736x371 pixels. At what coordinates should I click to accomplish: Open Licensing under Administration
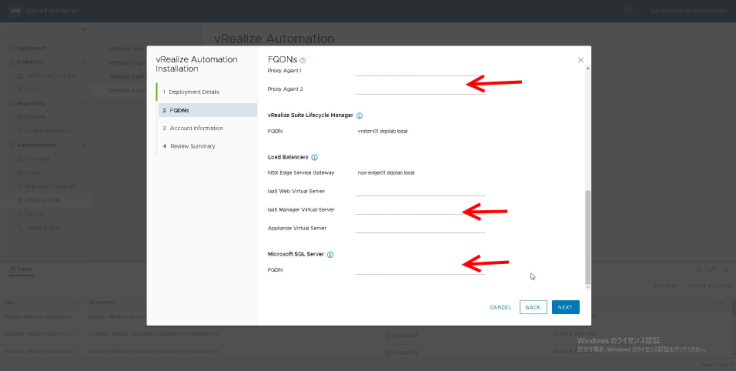coord(37,159)
